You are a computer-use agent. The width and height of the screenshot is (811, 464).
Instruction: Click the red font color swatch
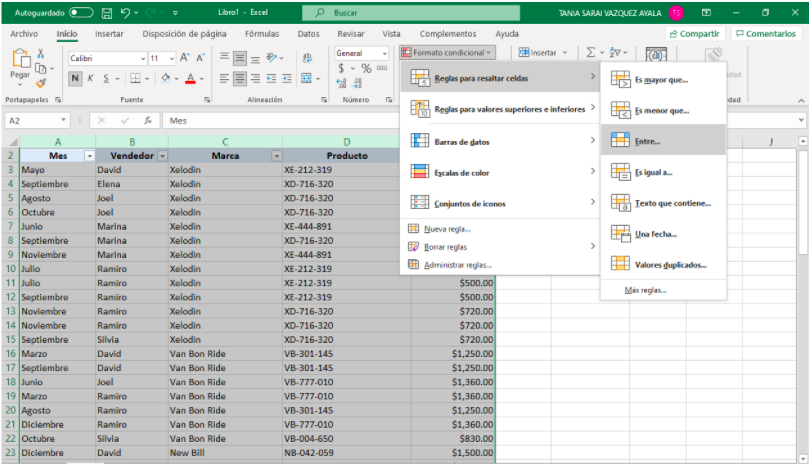click(190, 78)
